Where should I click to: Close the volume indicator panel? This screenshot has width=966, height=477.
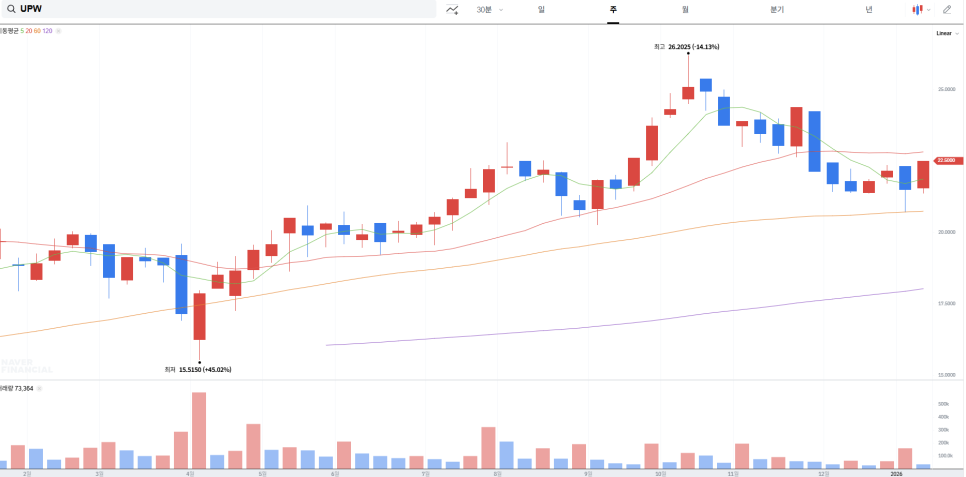(x=38, y=388)
